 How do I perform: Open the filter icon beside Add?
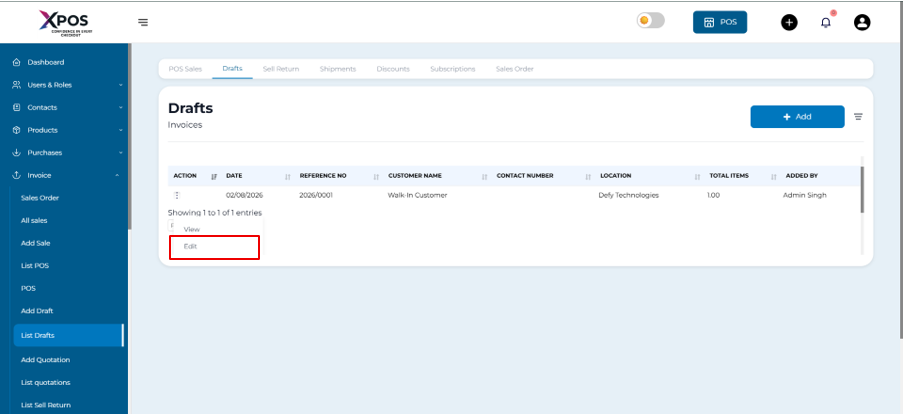tap(858, 117)
